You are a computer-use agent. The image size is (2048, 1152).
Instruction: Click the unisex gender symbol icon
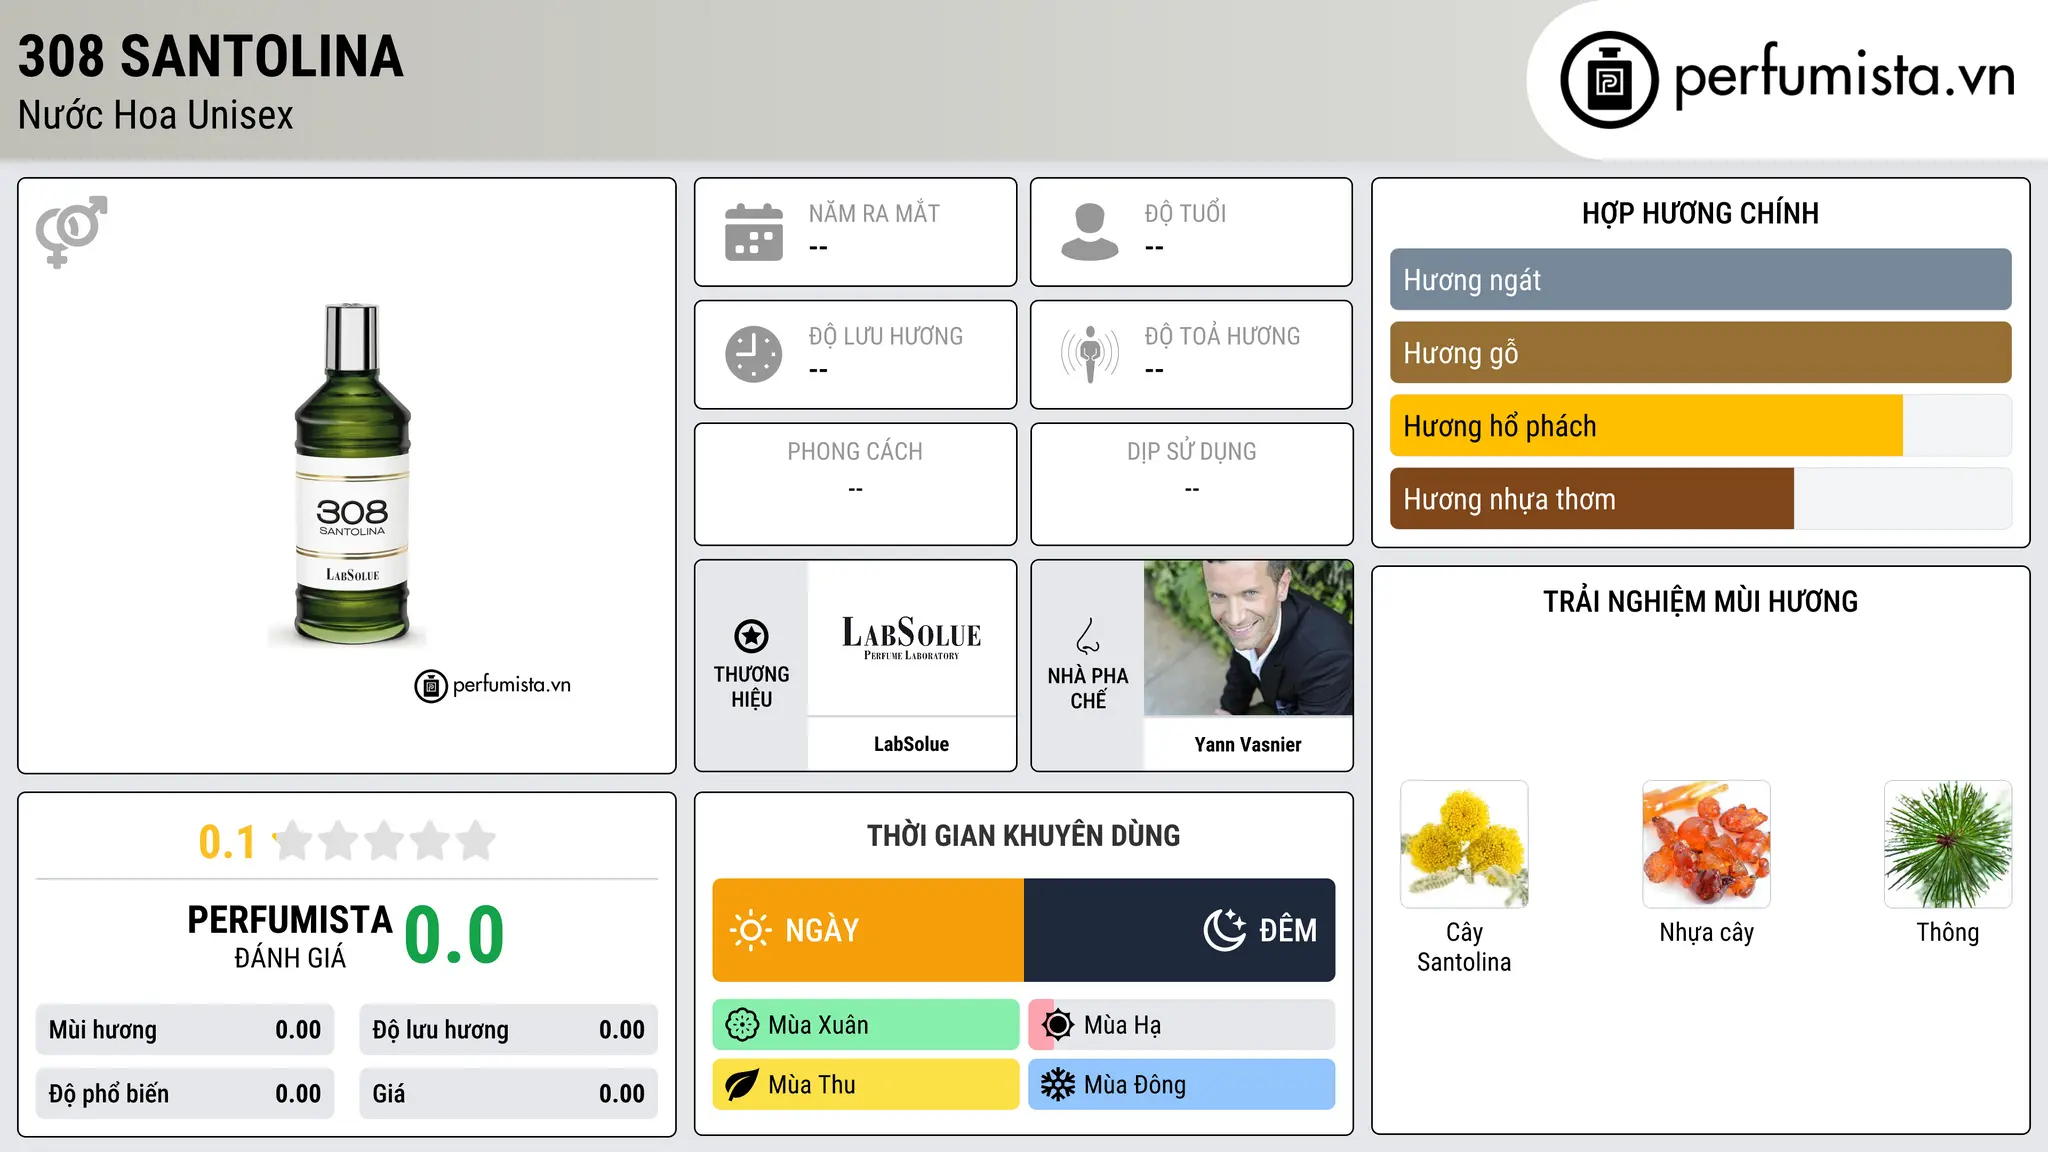71,231
